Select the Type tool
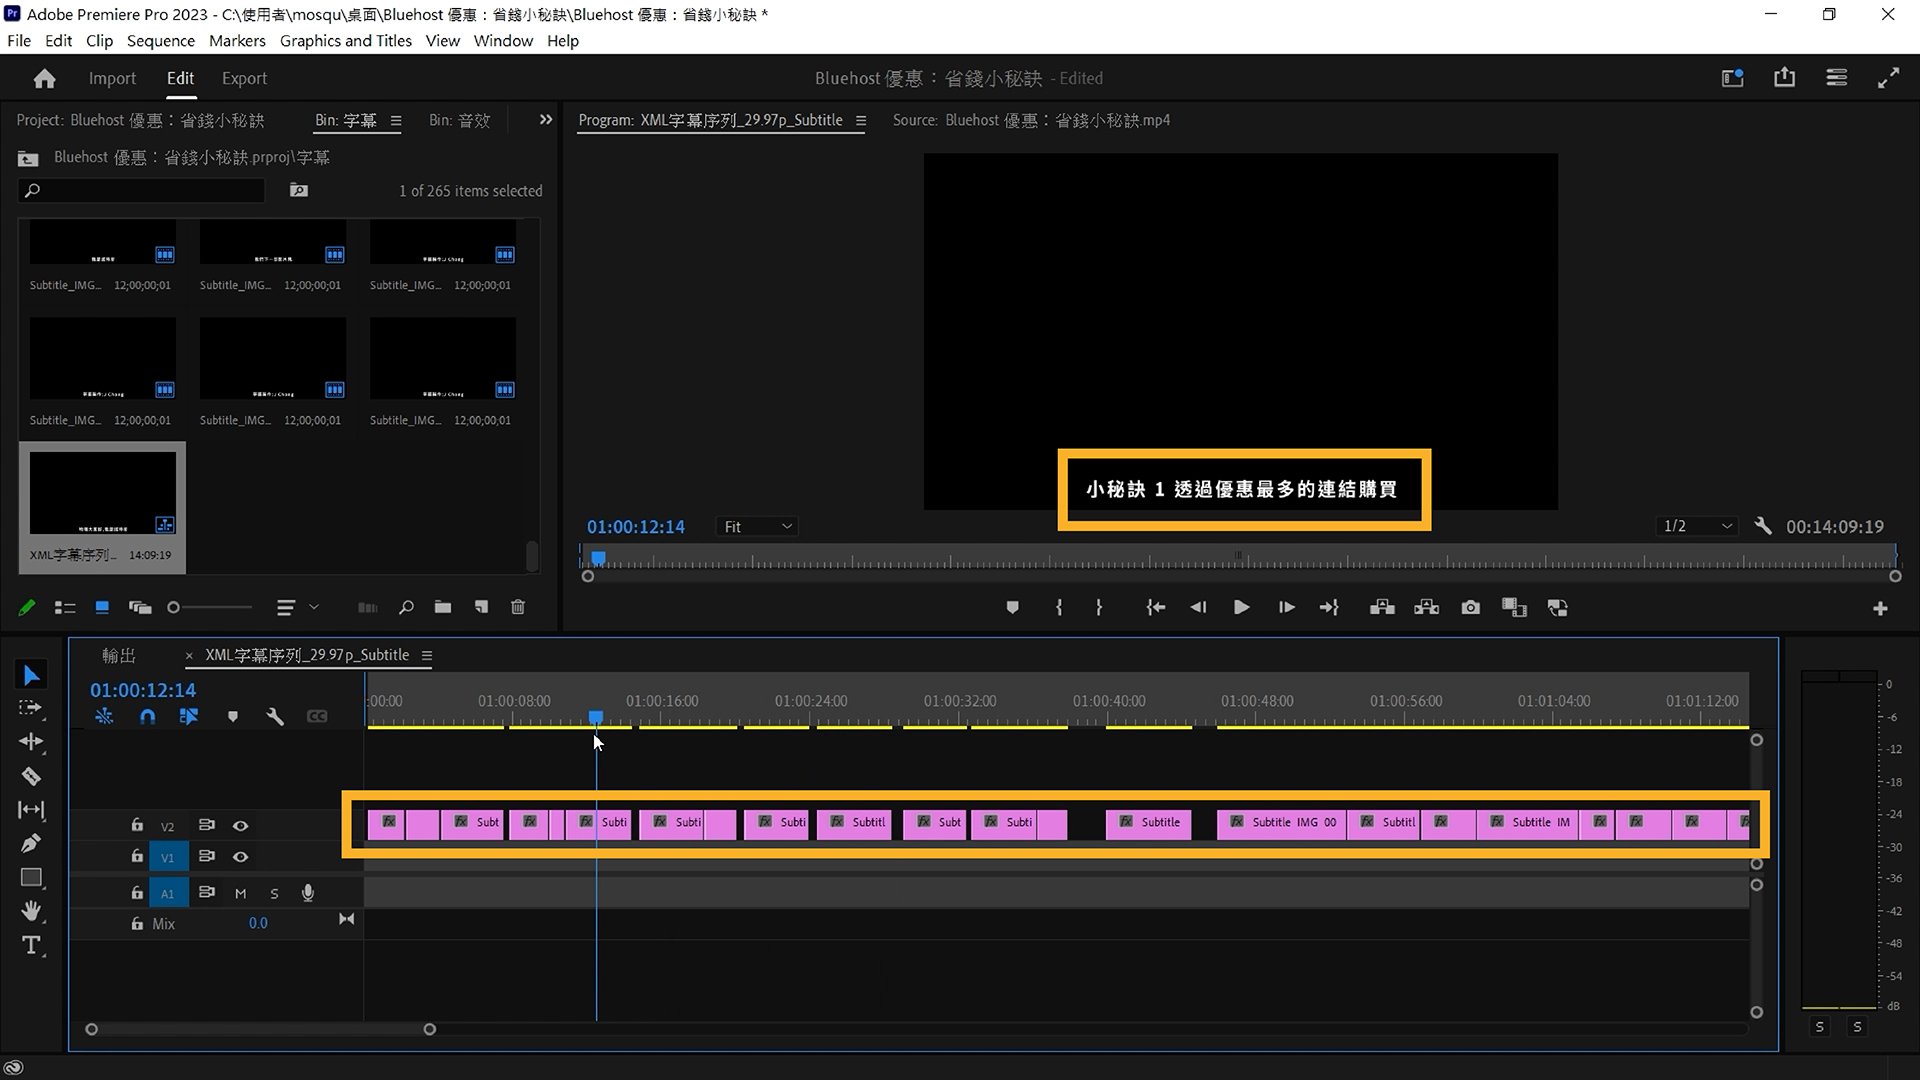 [31, 945]
